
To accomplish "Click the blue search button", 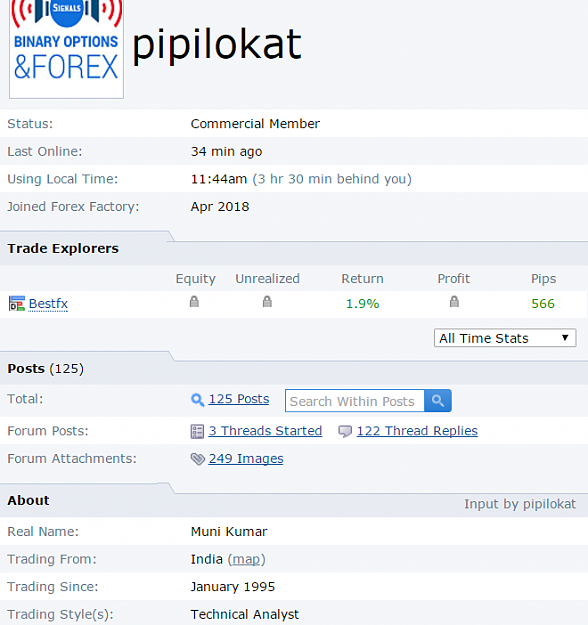I will [x=438, y=401].
